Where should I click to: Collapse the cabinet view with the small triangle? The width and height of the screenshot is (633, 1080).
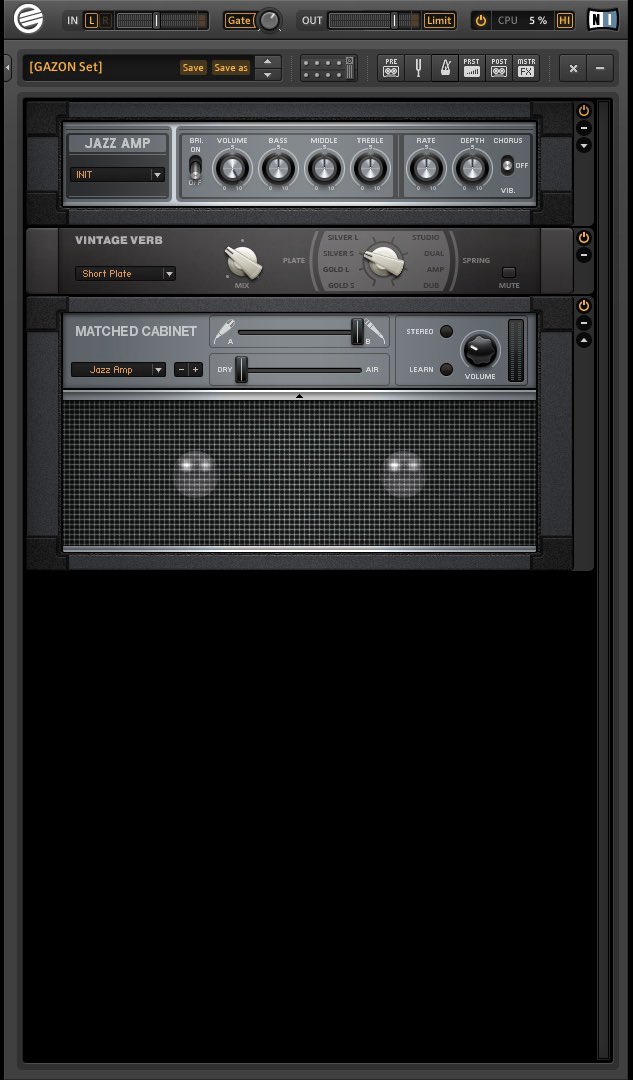[299, 396]
